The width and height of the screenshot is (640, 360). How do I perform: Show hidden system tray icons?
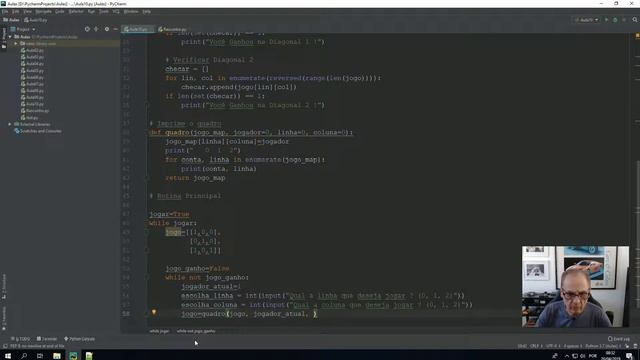(567, 356)
